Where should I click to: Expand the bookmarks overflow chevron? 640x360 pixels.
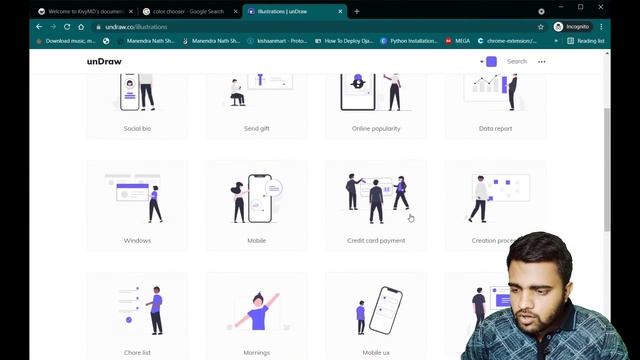tap(556, 41)
